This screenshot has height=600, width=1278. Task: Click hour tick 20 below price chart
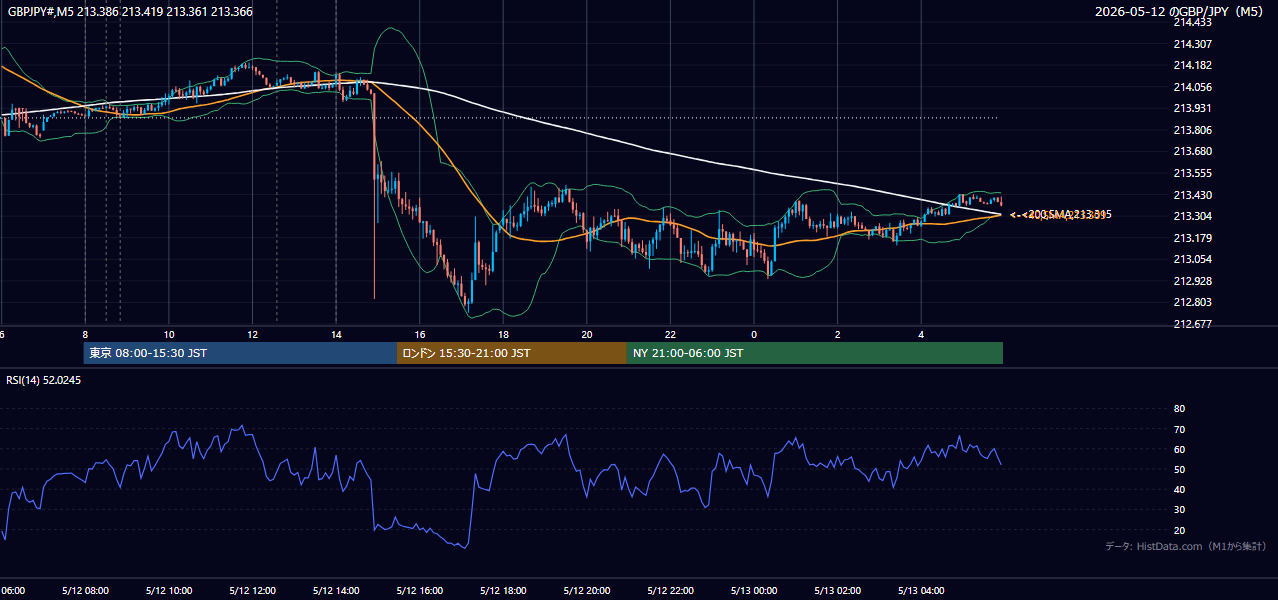pyautogui.click(x=587, y=334)
